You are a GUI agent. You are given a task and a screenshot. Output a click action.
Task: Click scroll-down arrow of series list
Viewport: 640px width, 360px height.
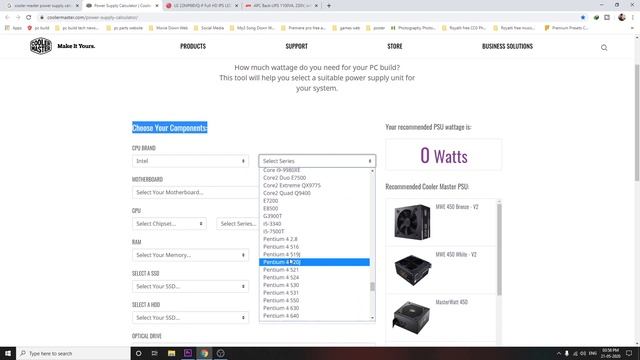[x=372, y=318]
